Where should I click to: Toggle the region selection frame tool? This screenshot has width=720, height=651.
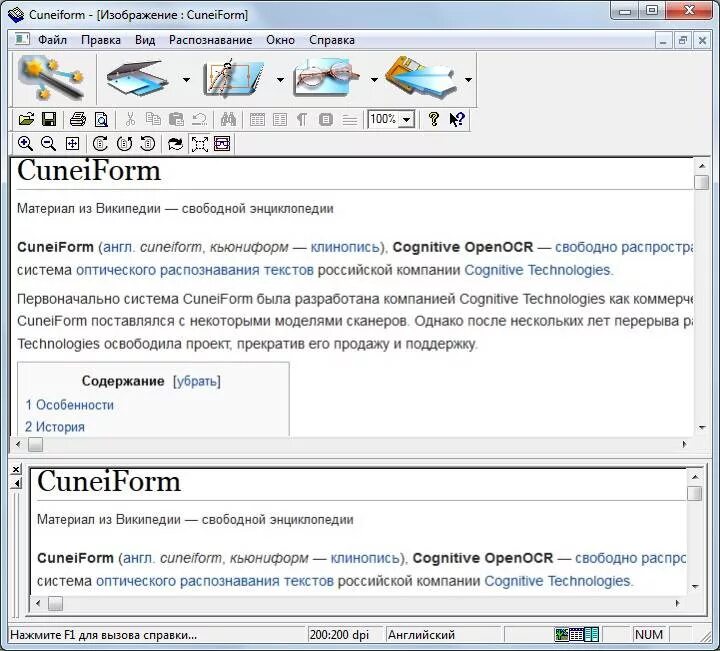199,144
